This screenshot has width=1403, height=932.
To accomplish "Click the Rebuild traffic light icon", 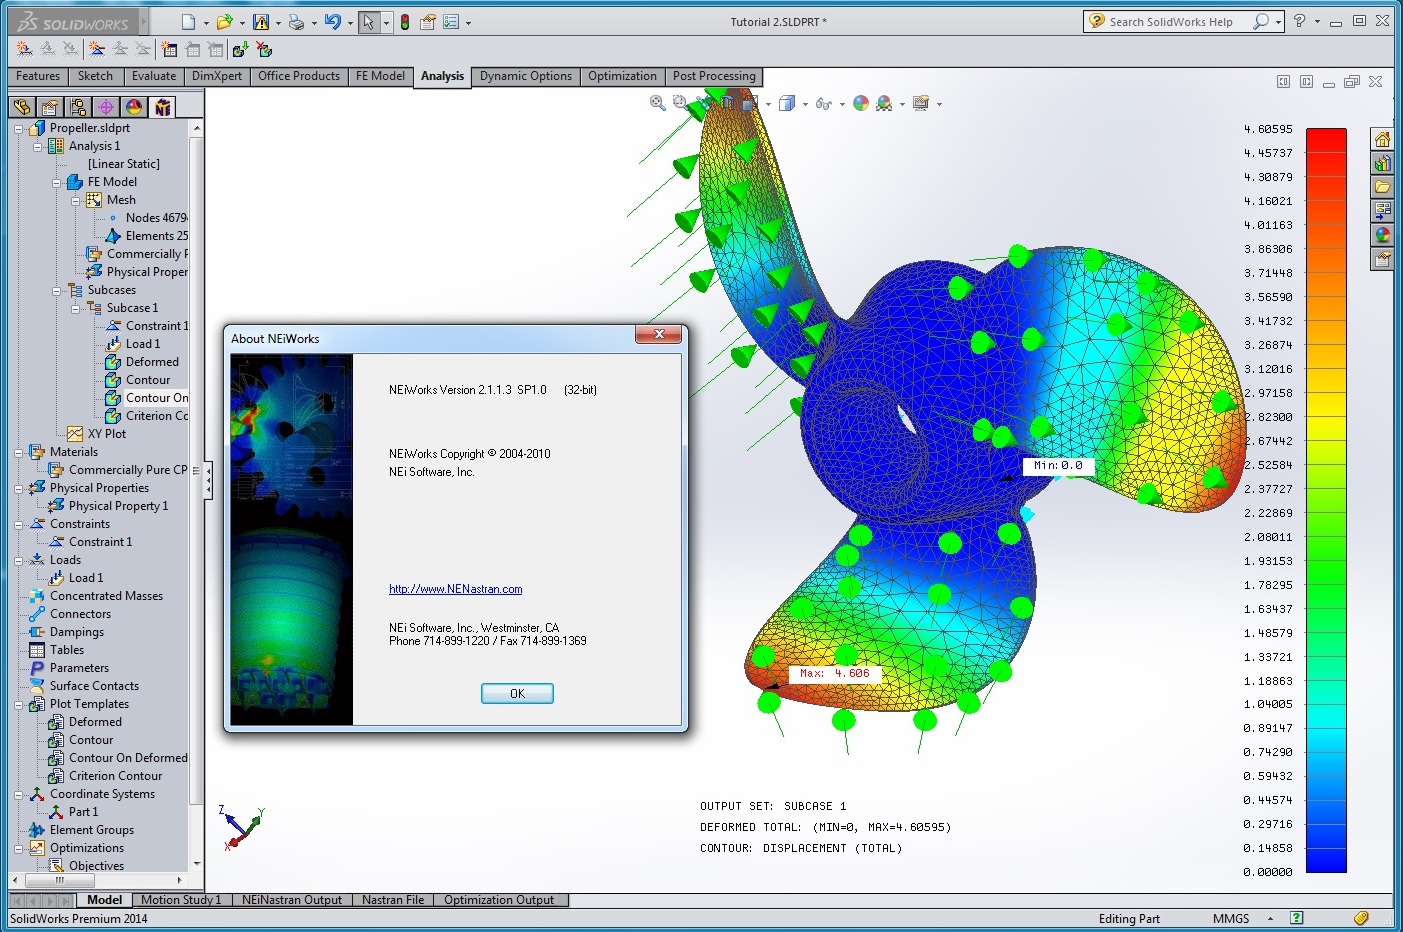I will pos(404,21).
